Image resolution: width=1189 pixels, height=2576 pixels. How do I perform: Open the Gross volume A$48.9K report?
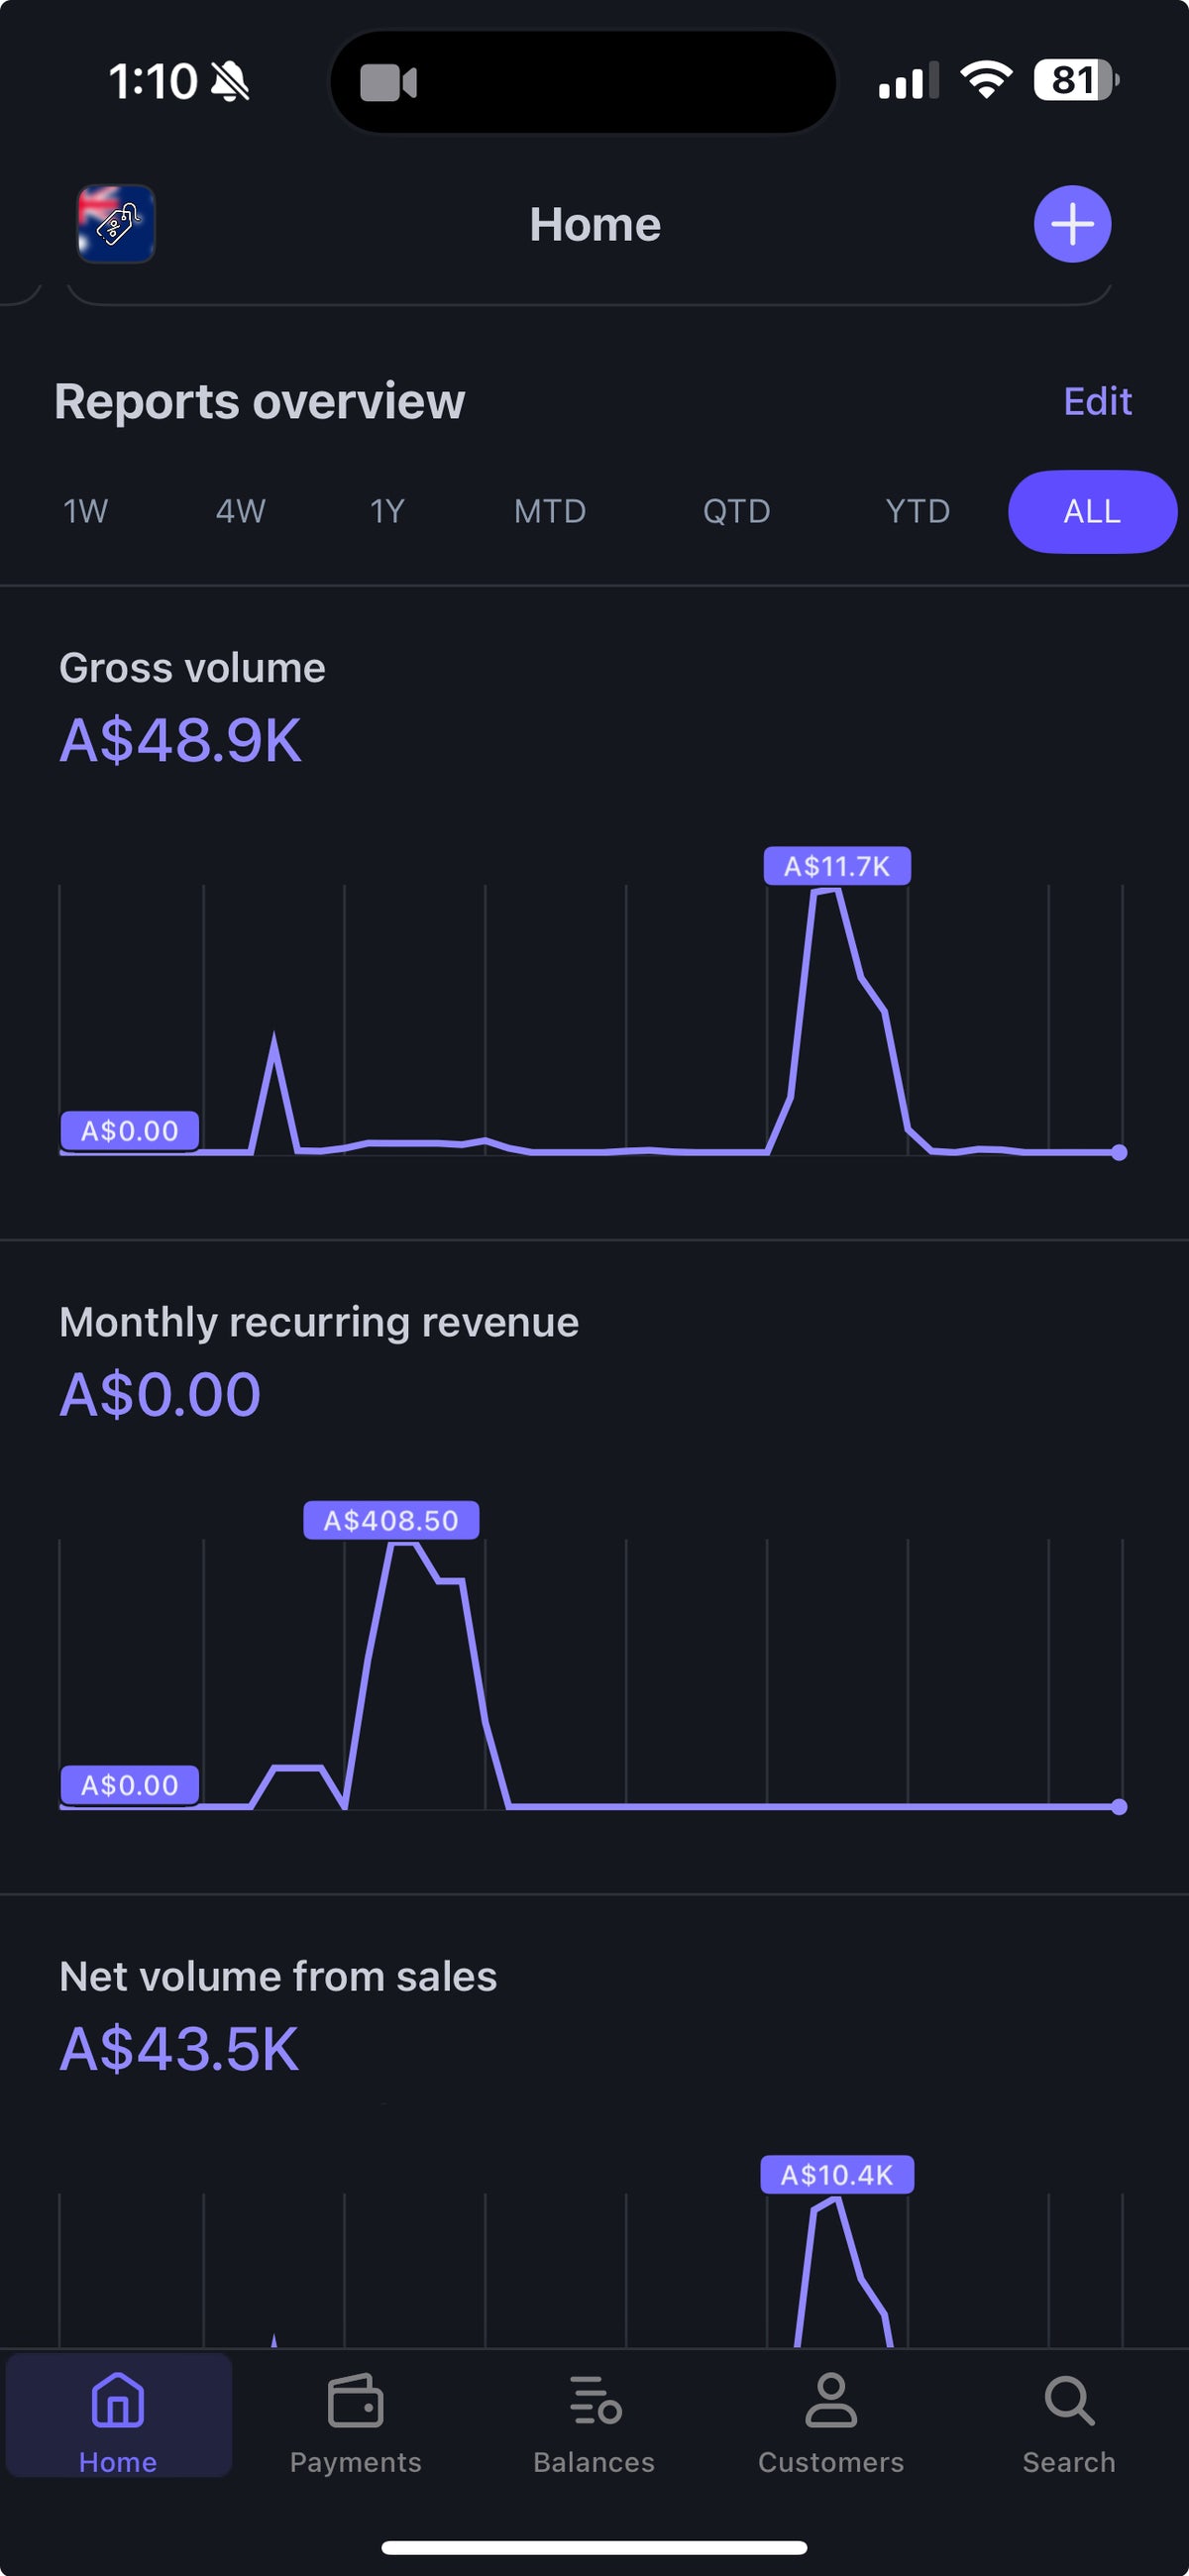tap(180, 740)
